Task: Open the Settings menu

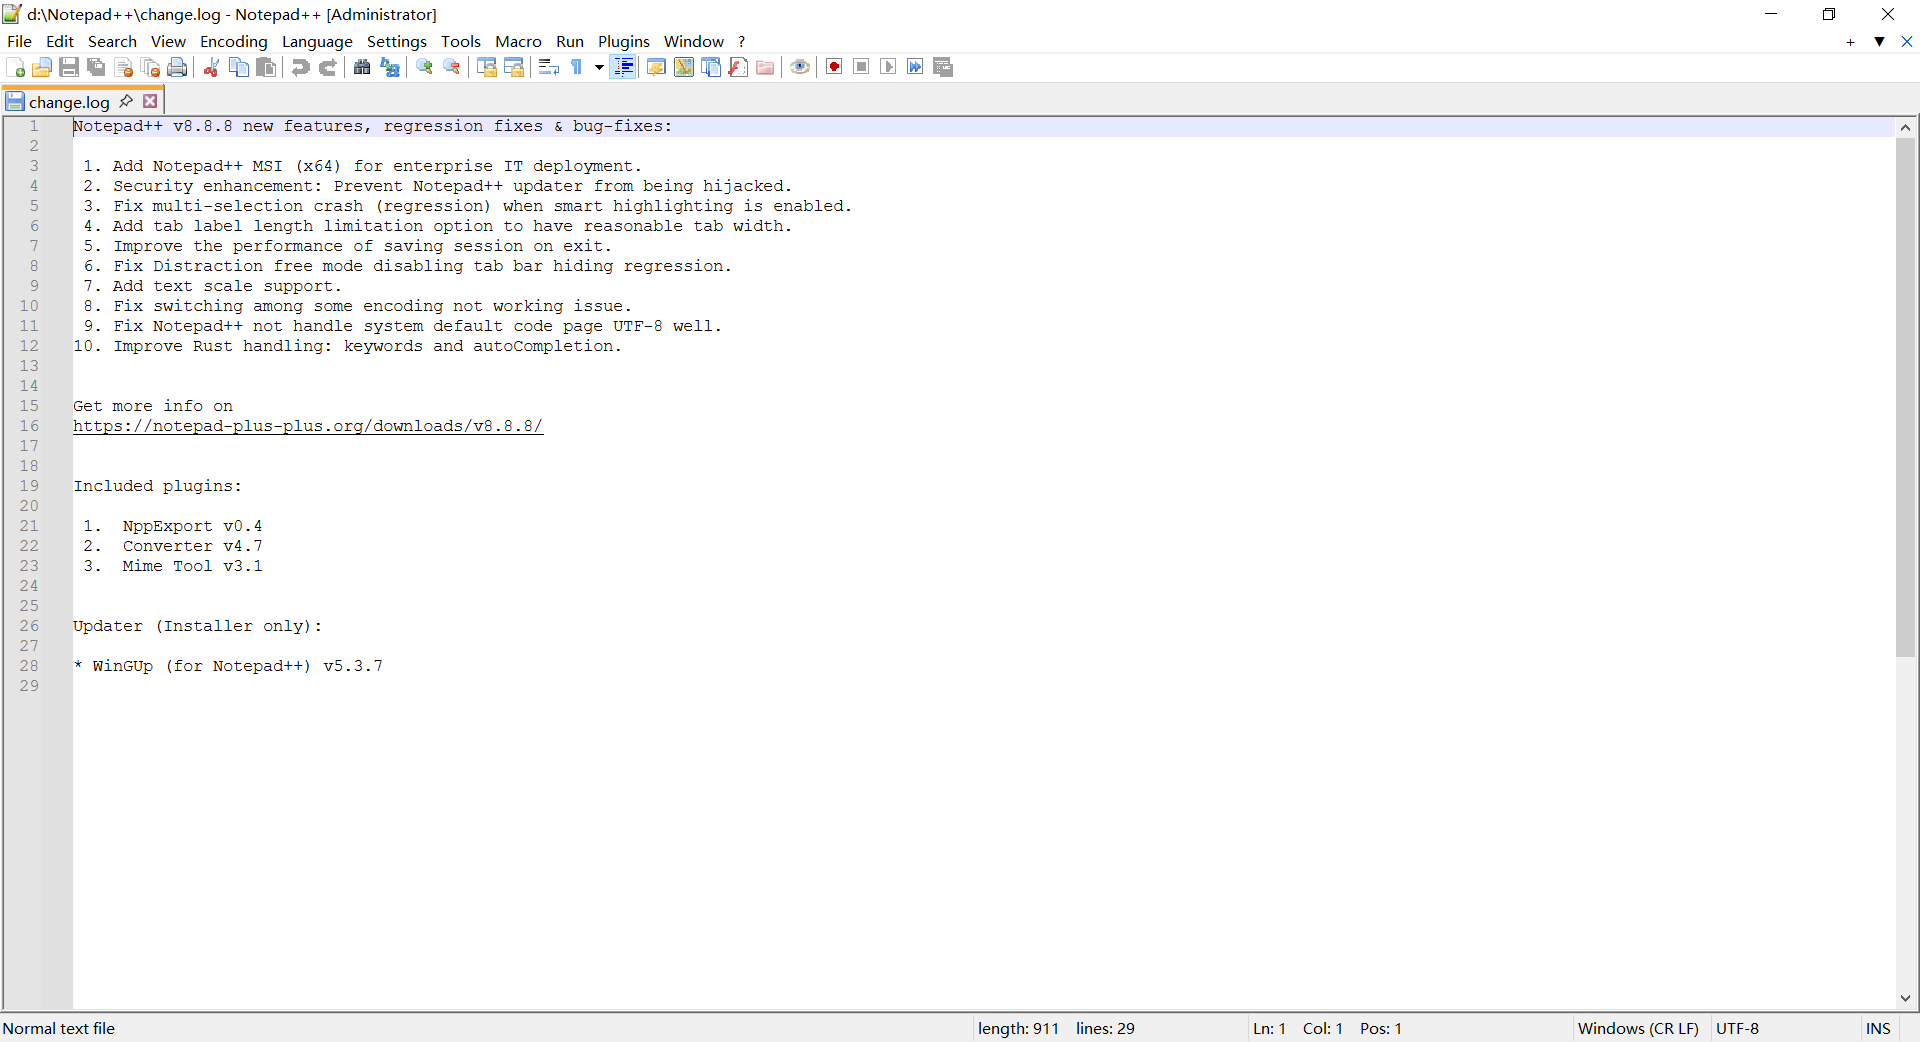Action: click(x=397, y=41)
